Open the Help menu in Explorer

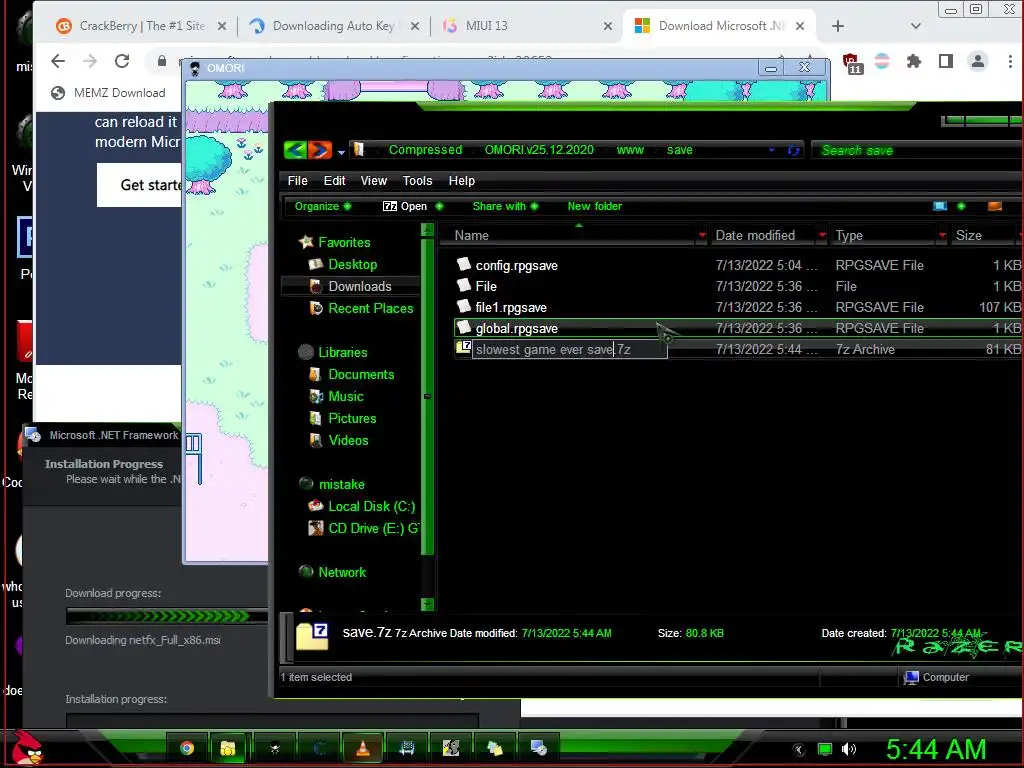coord(462,181)
